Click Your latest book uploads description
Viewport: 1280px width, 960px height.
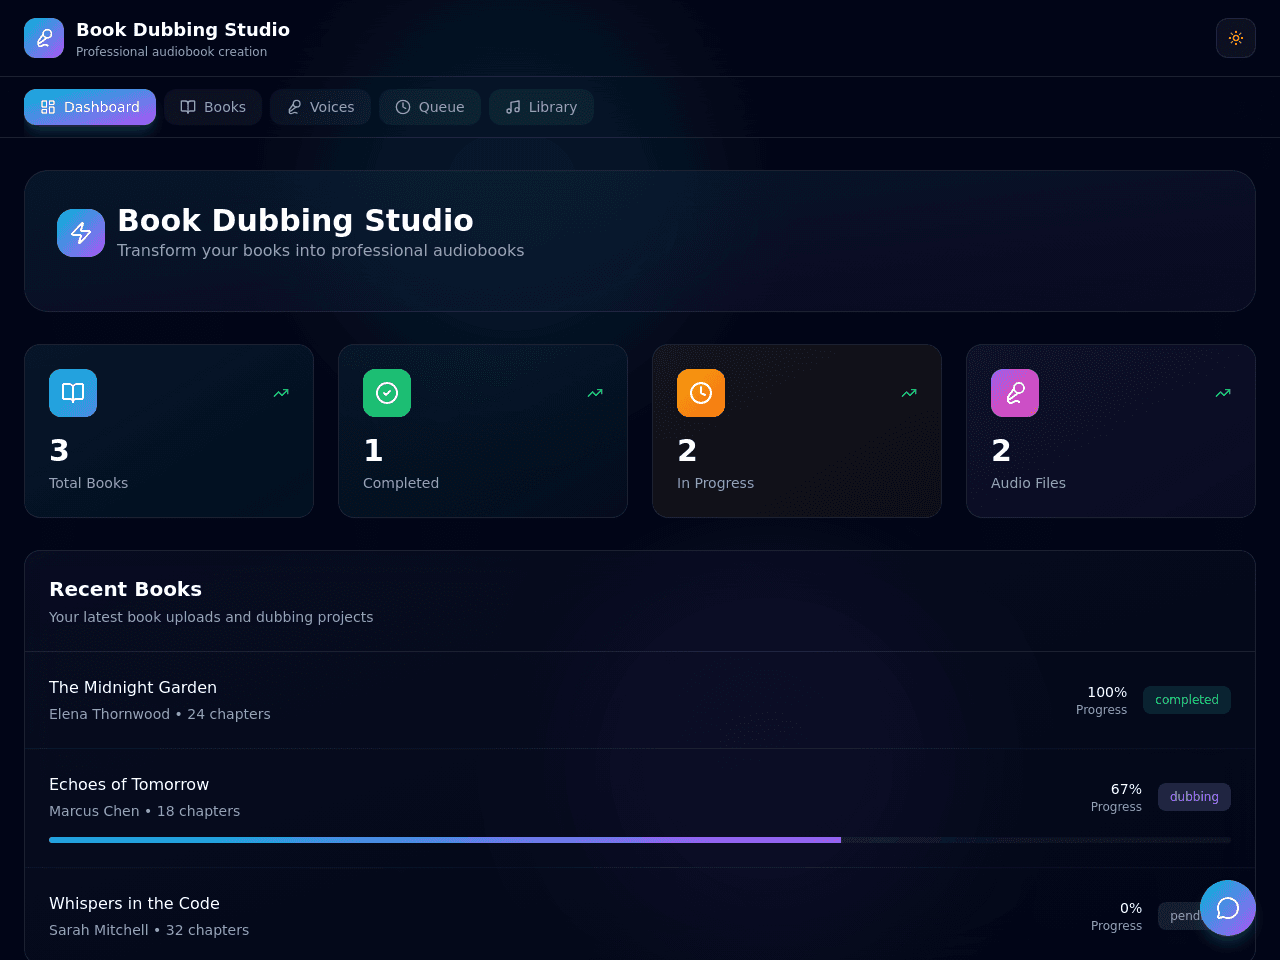pyautogui.click(x=211, y=617)
